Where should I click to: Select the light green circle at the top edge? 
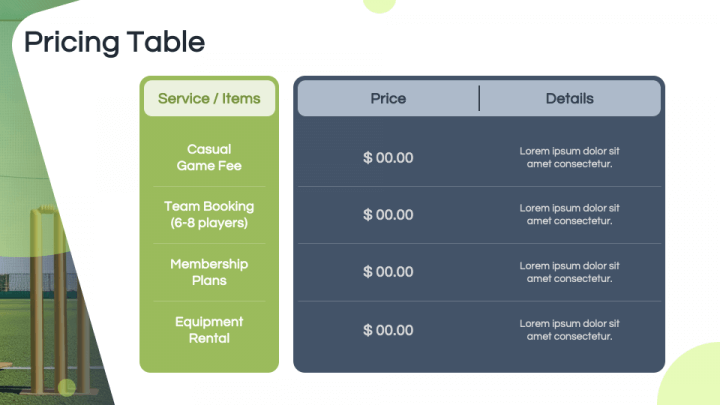[380, 5]
